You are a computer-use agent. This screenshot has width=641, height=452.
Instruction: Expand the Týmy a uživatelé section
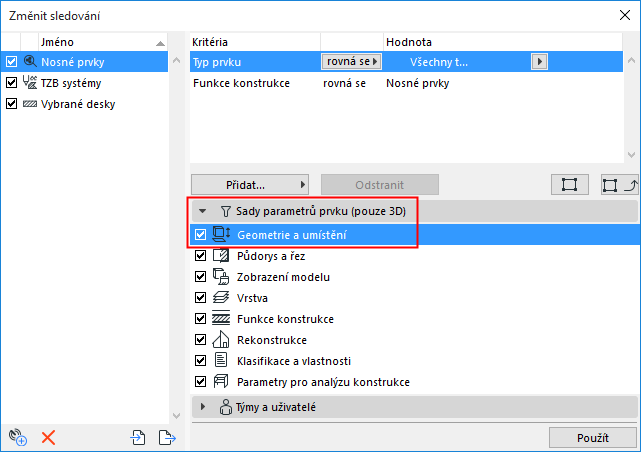(x=203, y=407)
